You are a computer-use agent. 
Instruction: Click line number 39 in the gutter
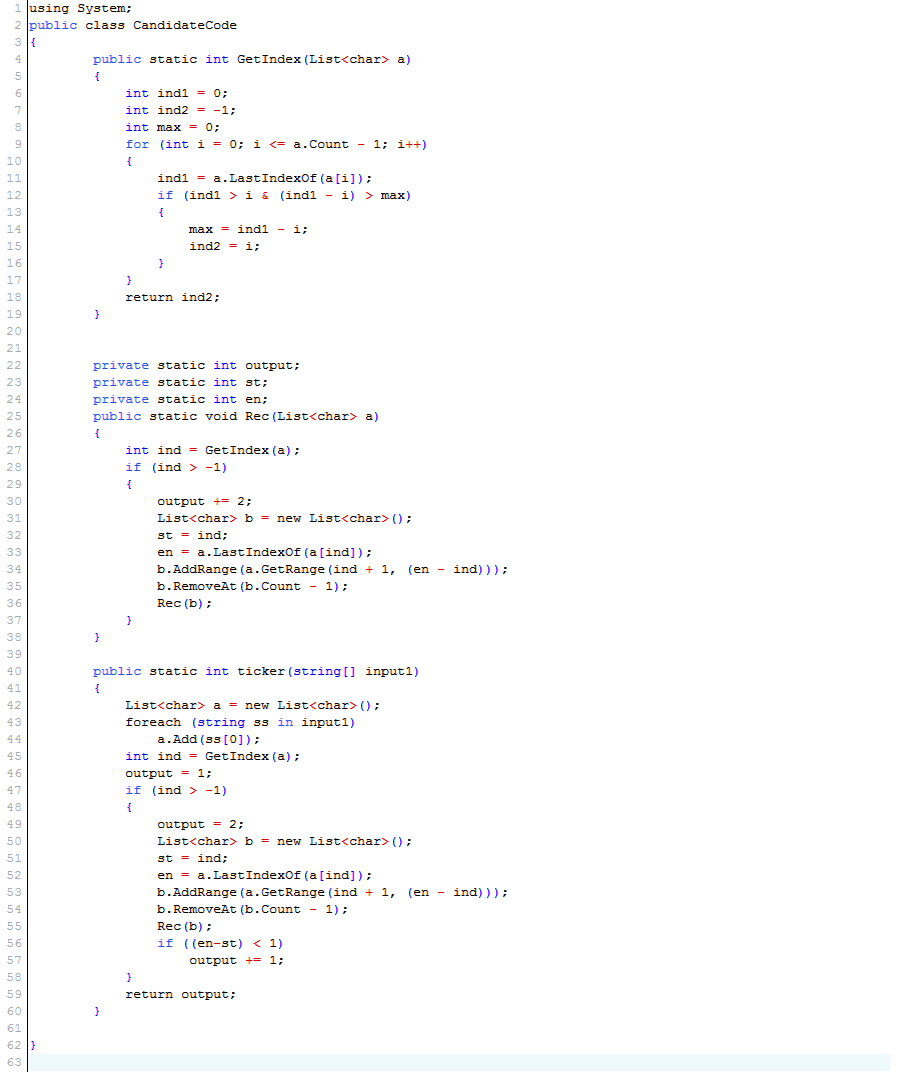[x=13, y=654]
